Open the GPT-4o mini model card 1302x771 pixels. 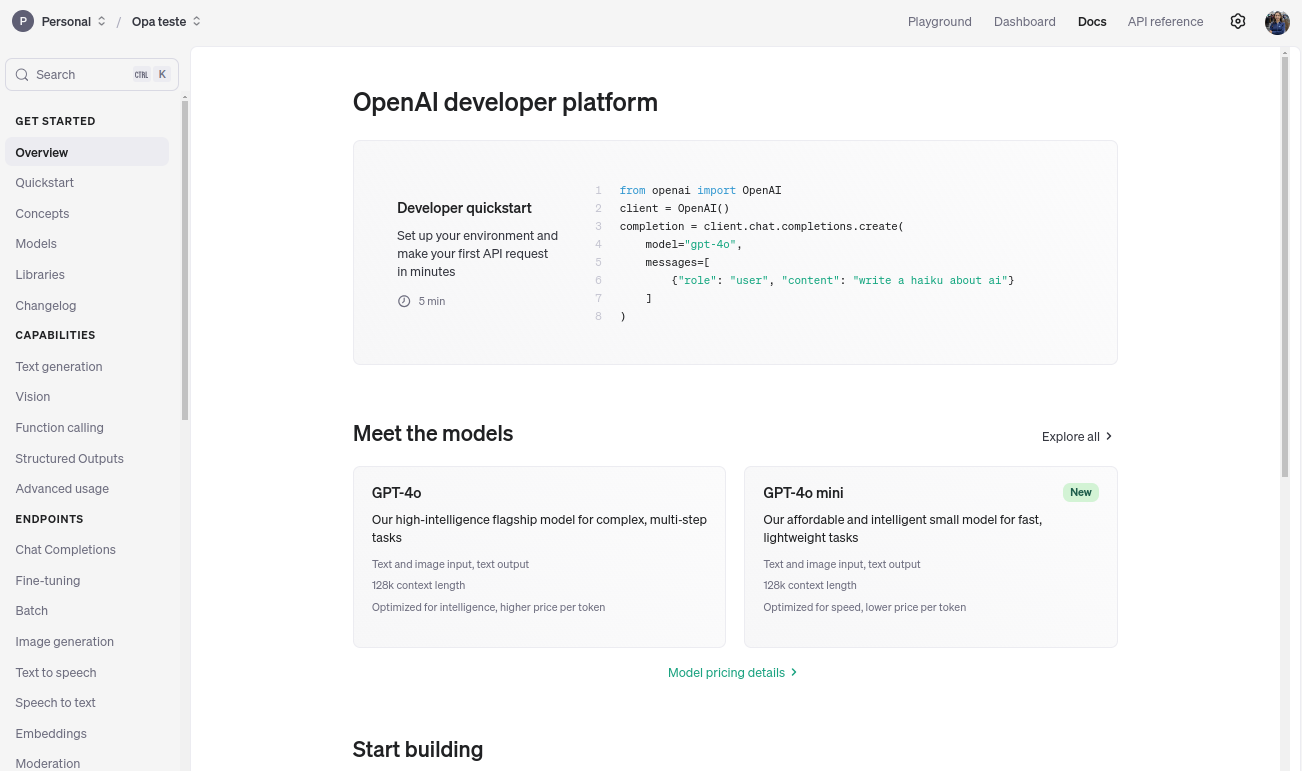931,557
